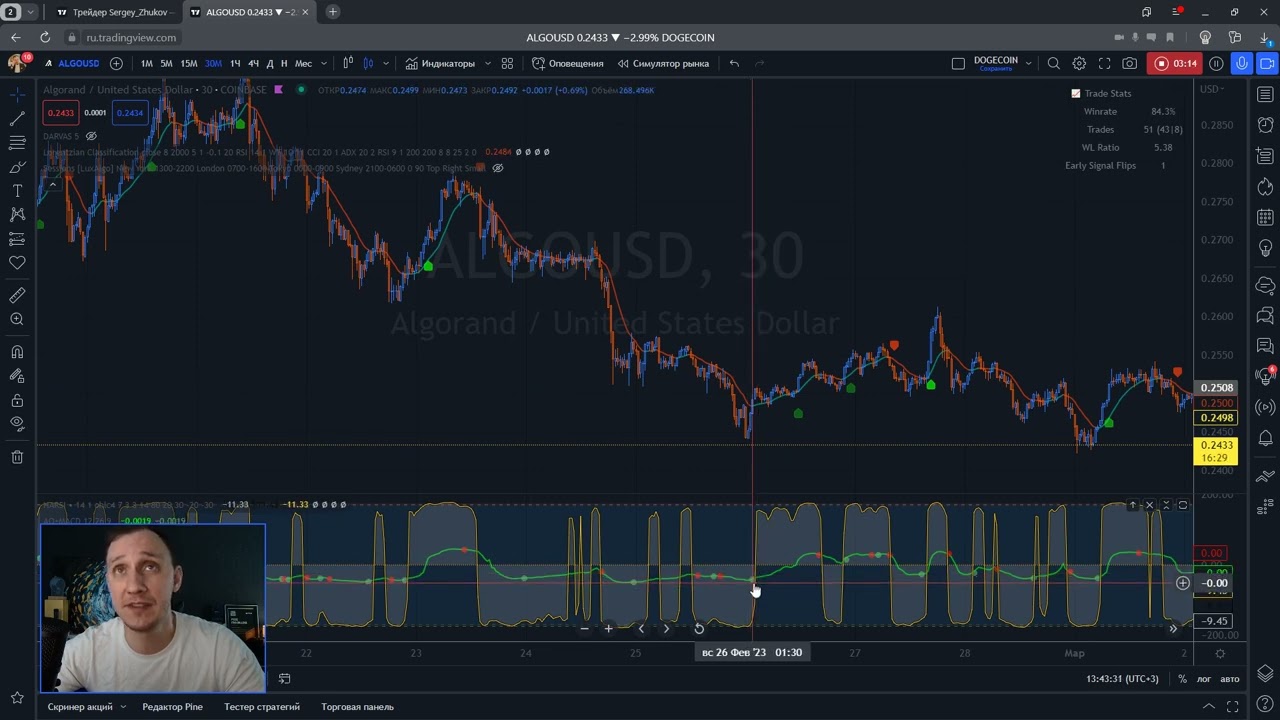
Task: Open the USD currency dropdown on the price axis
Action: click(1212, 89)
